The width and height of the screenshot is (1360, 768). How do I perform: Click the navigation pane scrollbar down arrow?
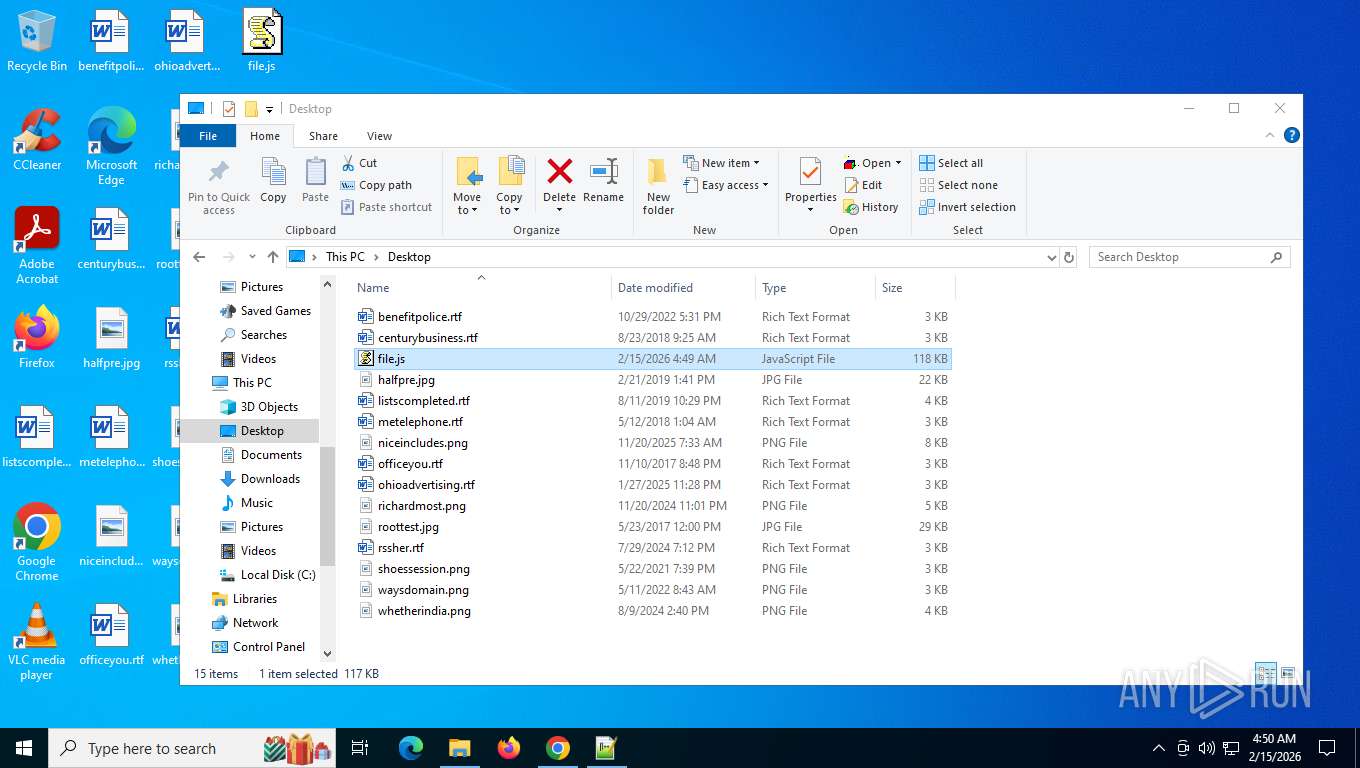[x=327, y=654]
